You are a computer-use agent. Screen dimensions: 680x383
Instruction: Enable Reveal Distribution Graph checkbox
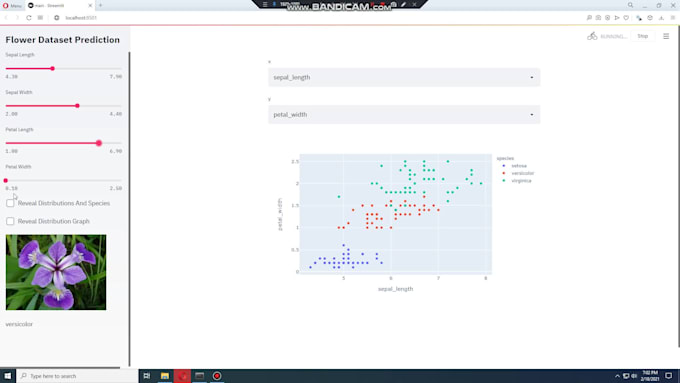click(10, 221)
